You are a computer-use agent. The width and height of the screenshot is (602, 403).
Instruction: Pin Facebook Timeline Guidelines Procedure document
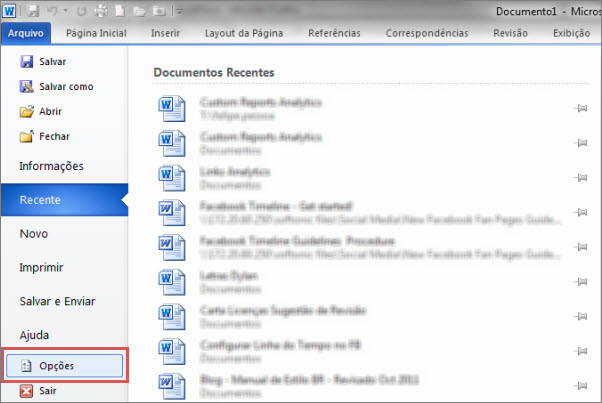pyautogui.click(x=582, y=246)
